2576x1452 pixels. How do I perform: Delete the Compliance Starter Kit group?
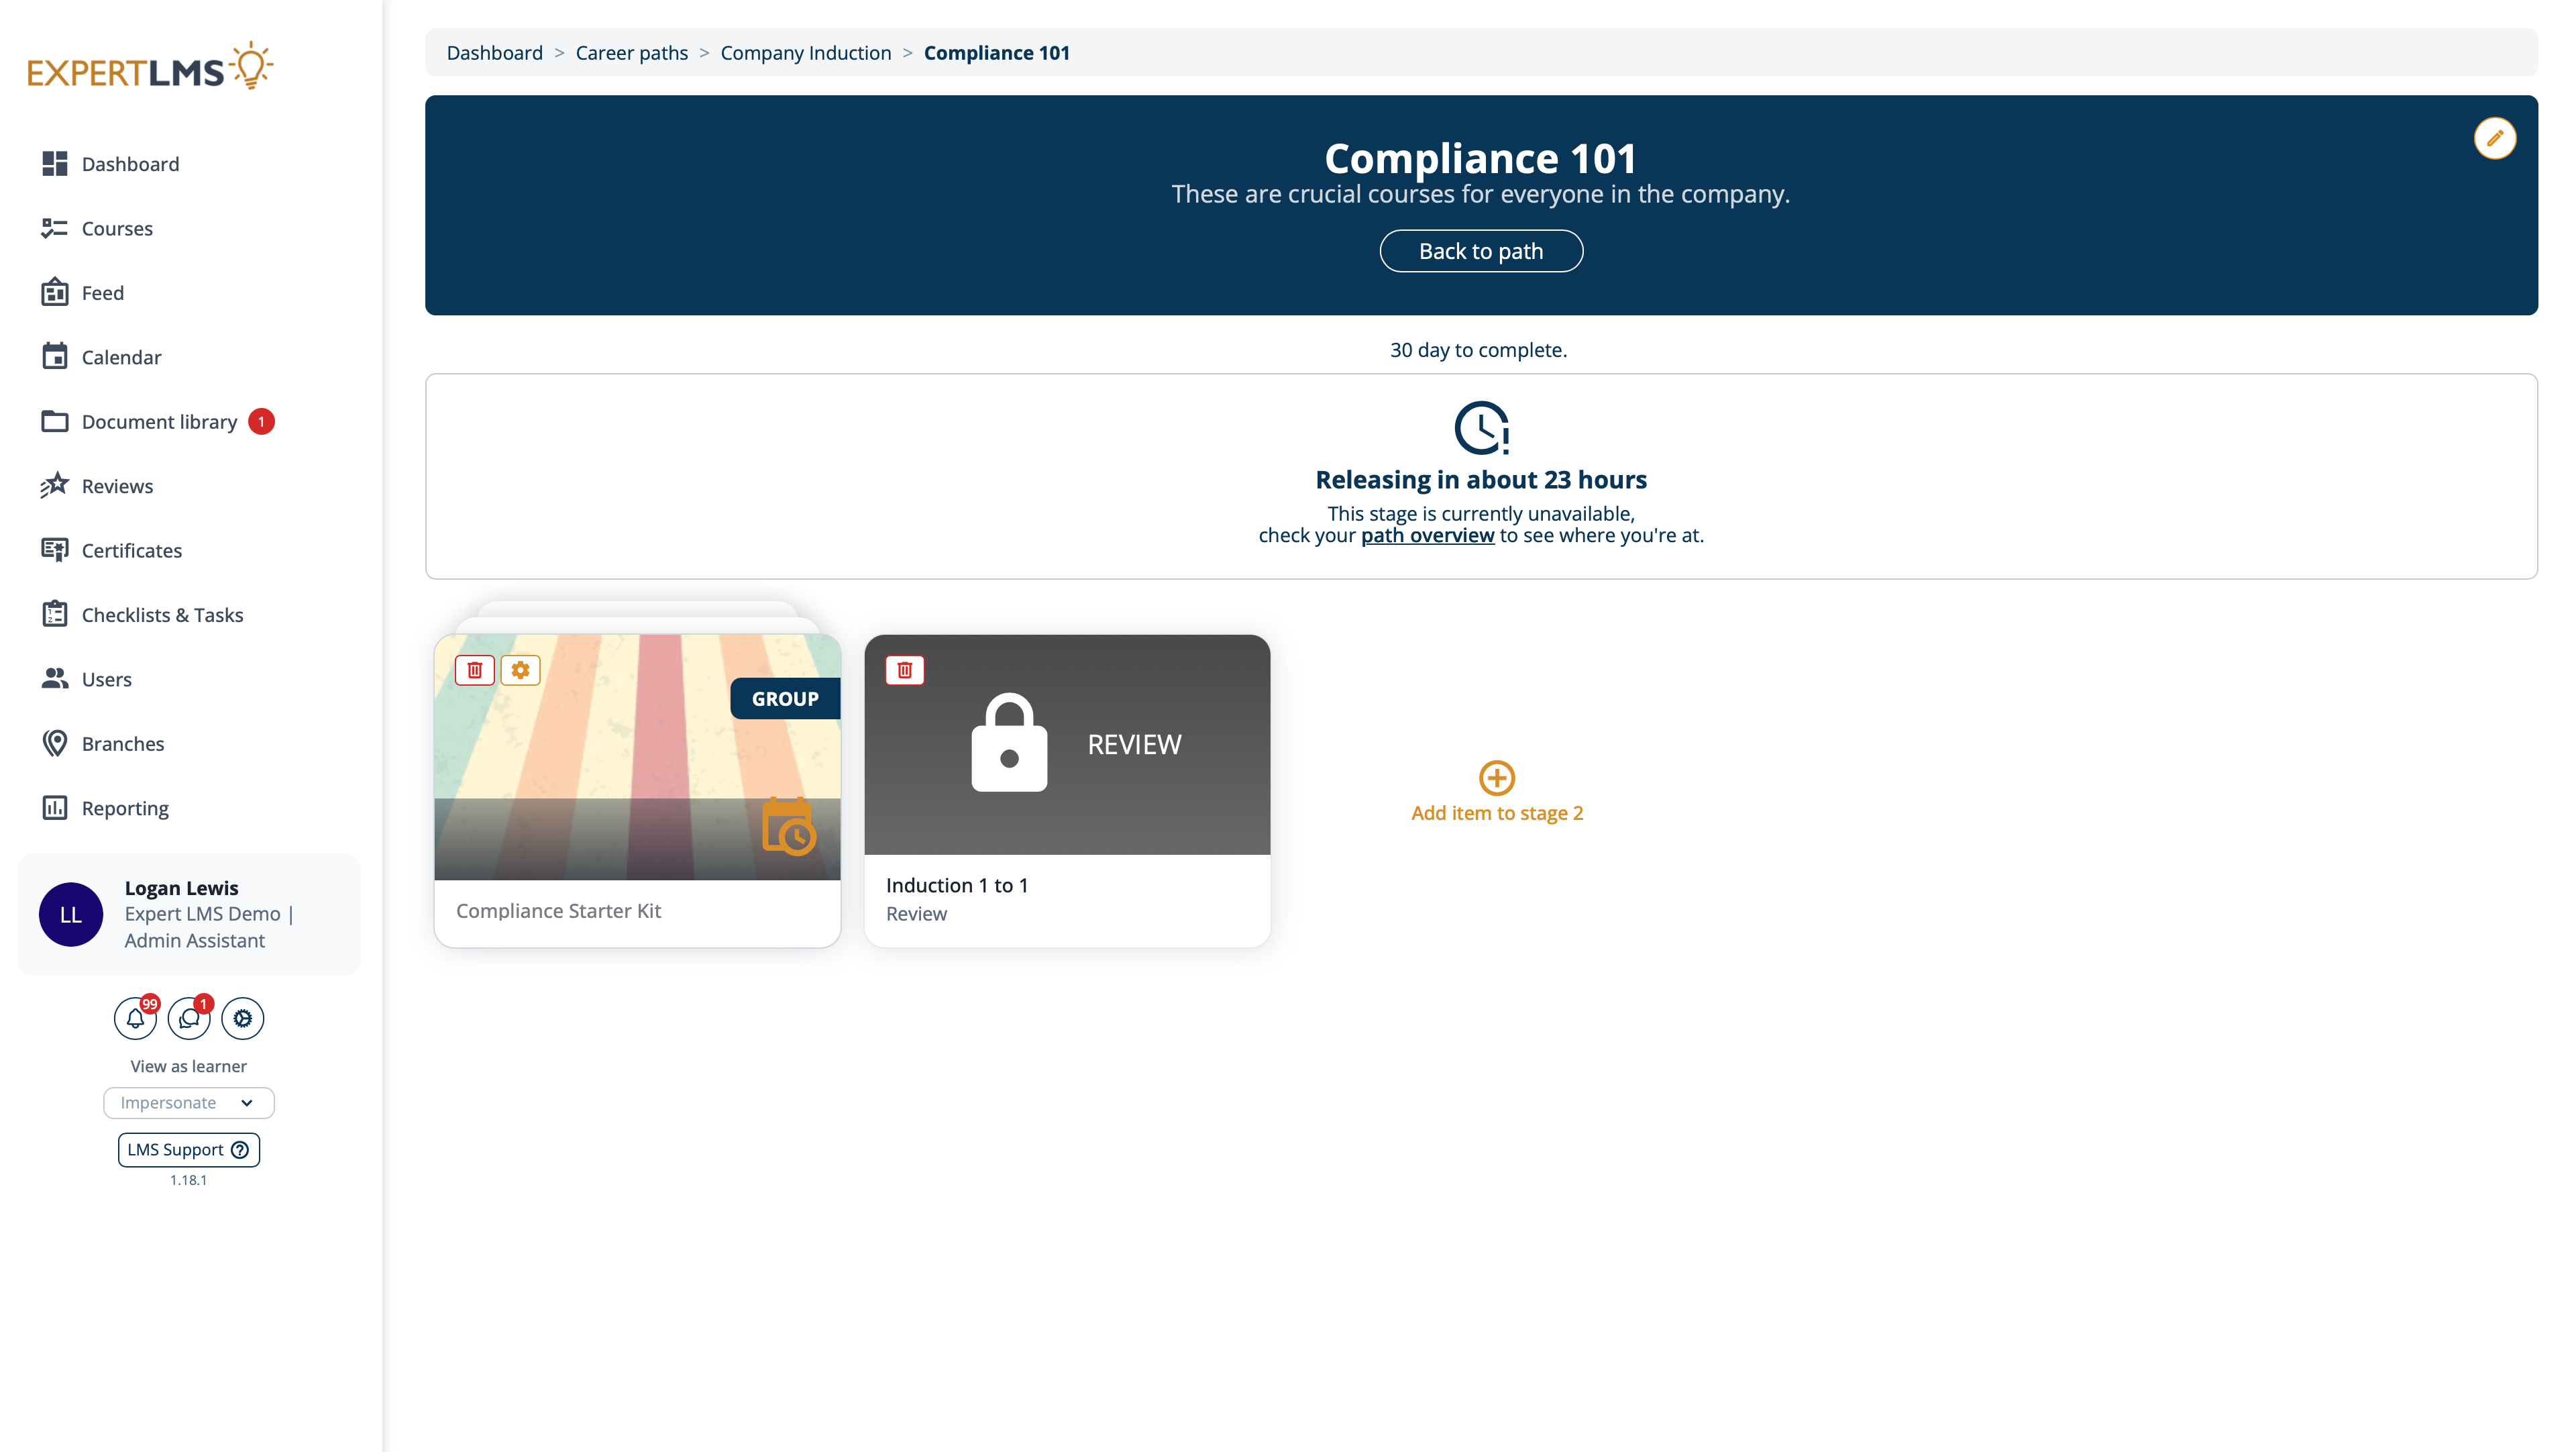click(x=475, y=670)
